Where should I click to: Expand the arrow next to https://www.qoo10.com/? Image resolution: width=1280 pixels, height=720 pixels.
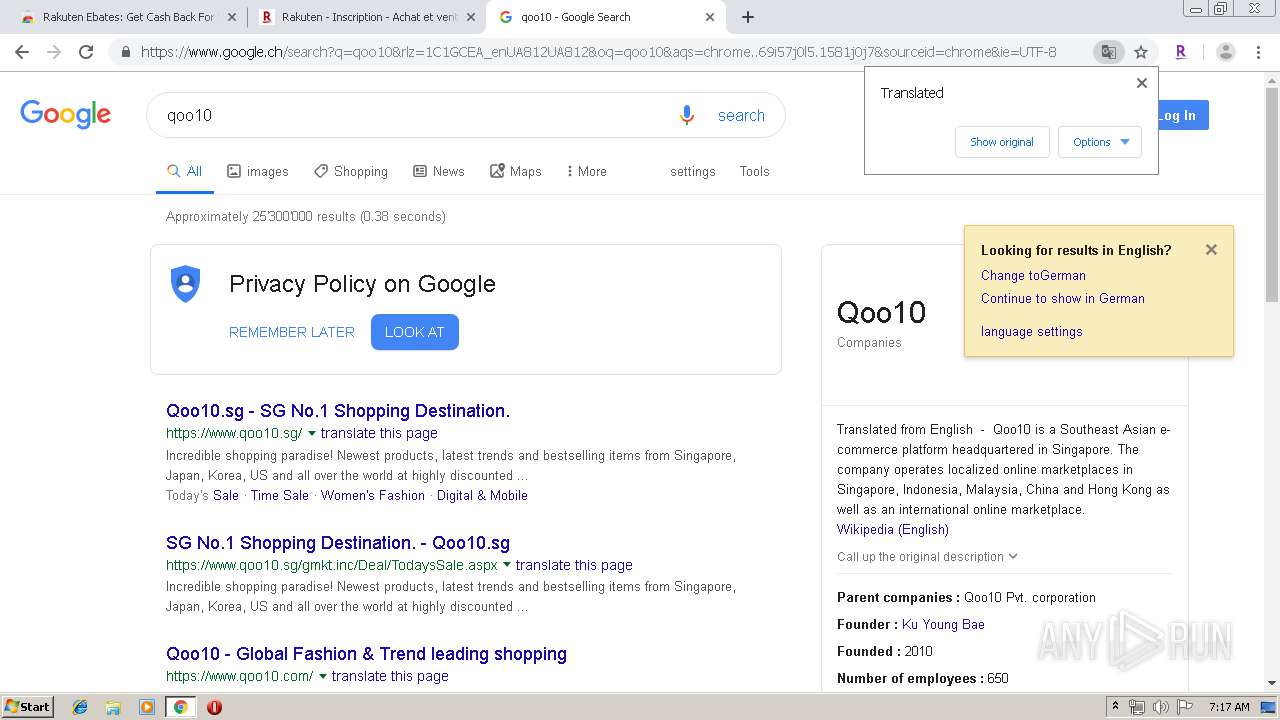pyautogui.click(x=323, y=677)
